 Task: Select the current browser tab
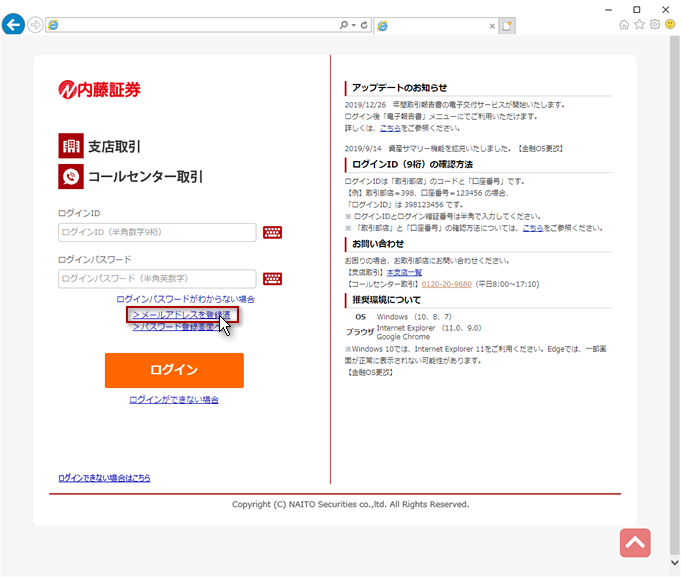pyautogui.click(x=435, y=25)
